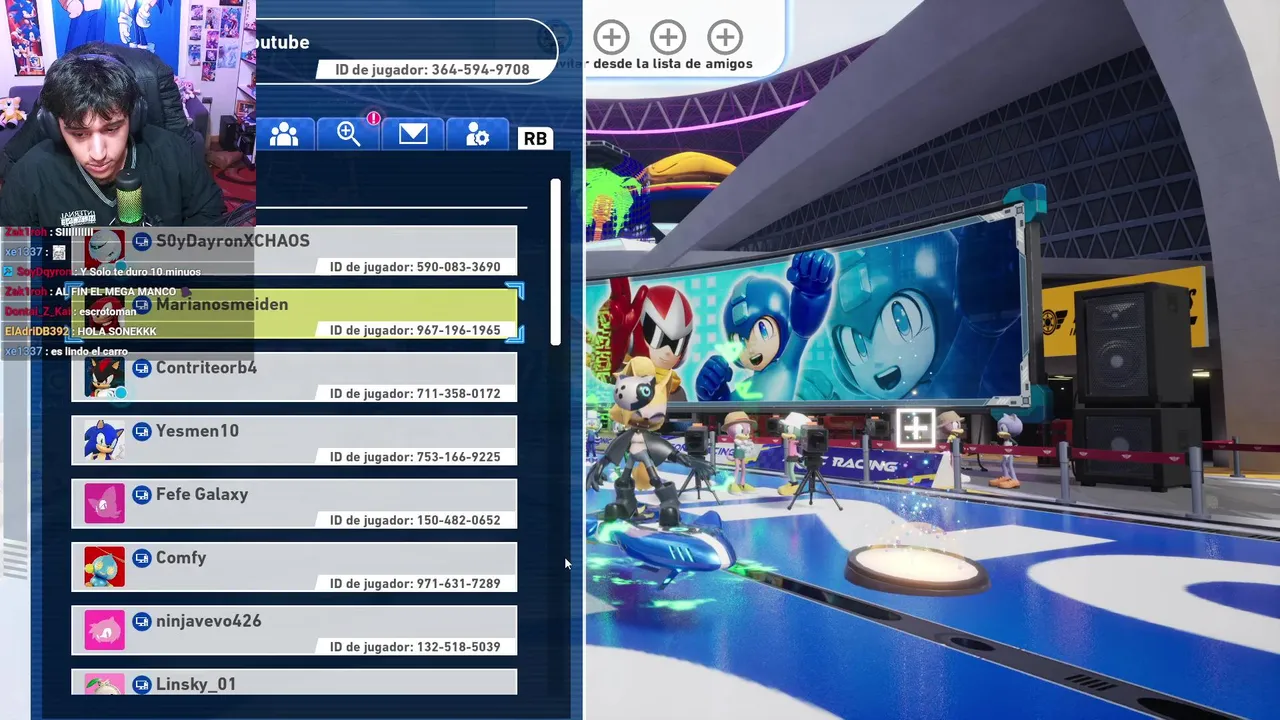Click Fefe Galaxy's pink avatar
Screen dimensions: 1280x720
point(105,504)
